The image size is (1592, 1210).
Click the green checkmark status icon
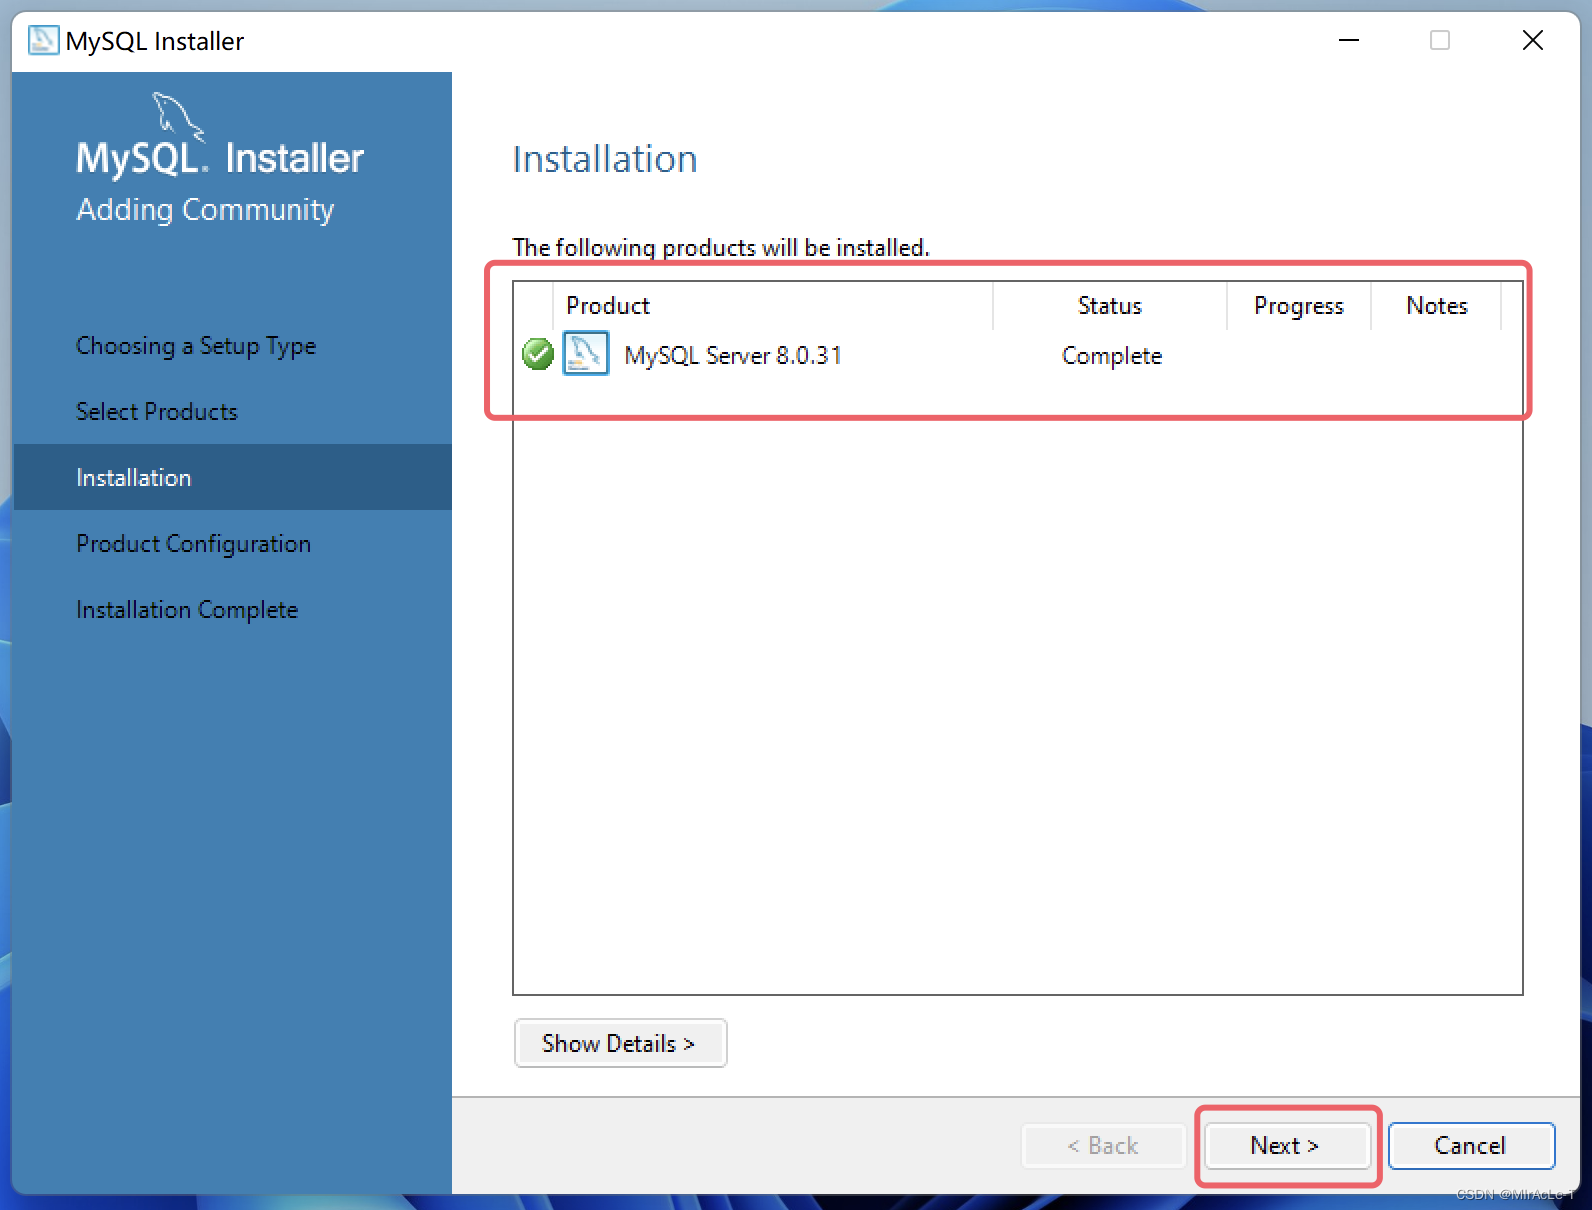538,354
